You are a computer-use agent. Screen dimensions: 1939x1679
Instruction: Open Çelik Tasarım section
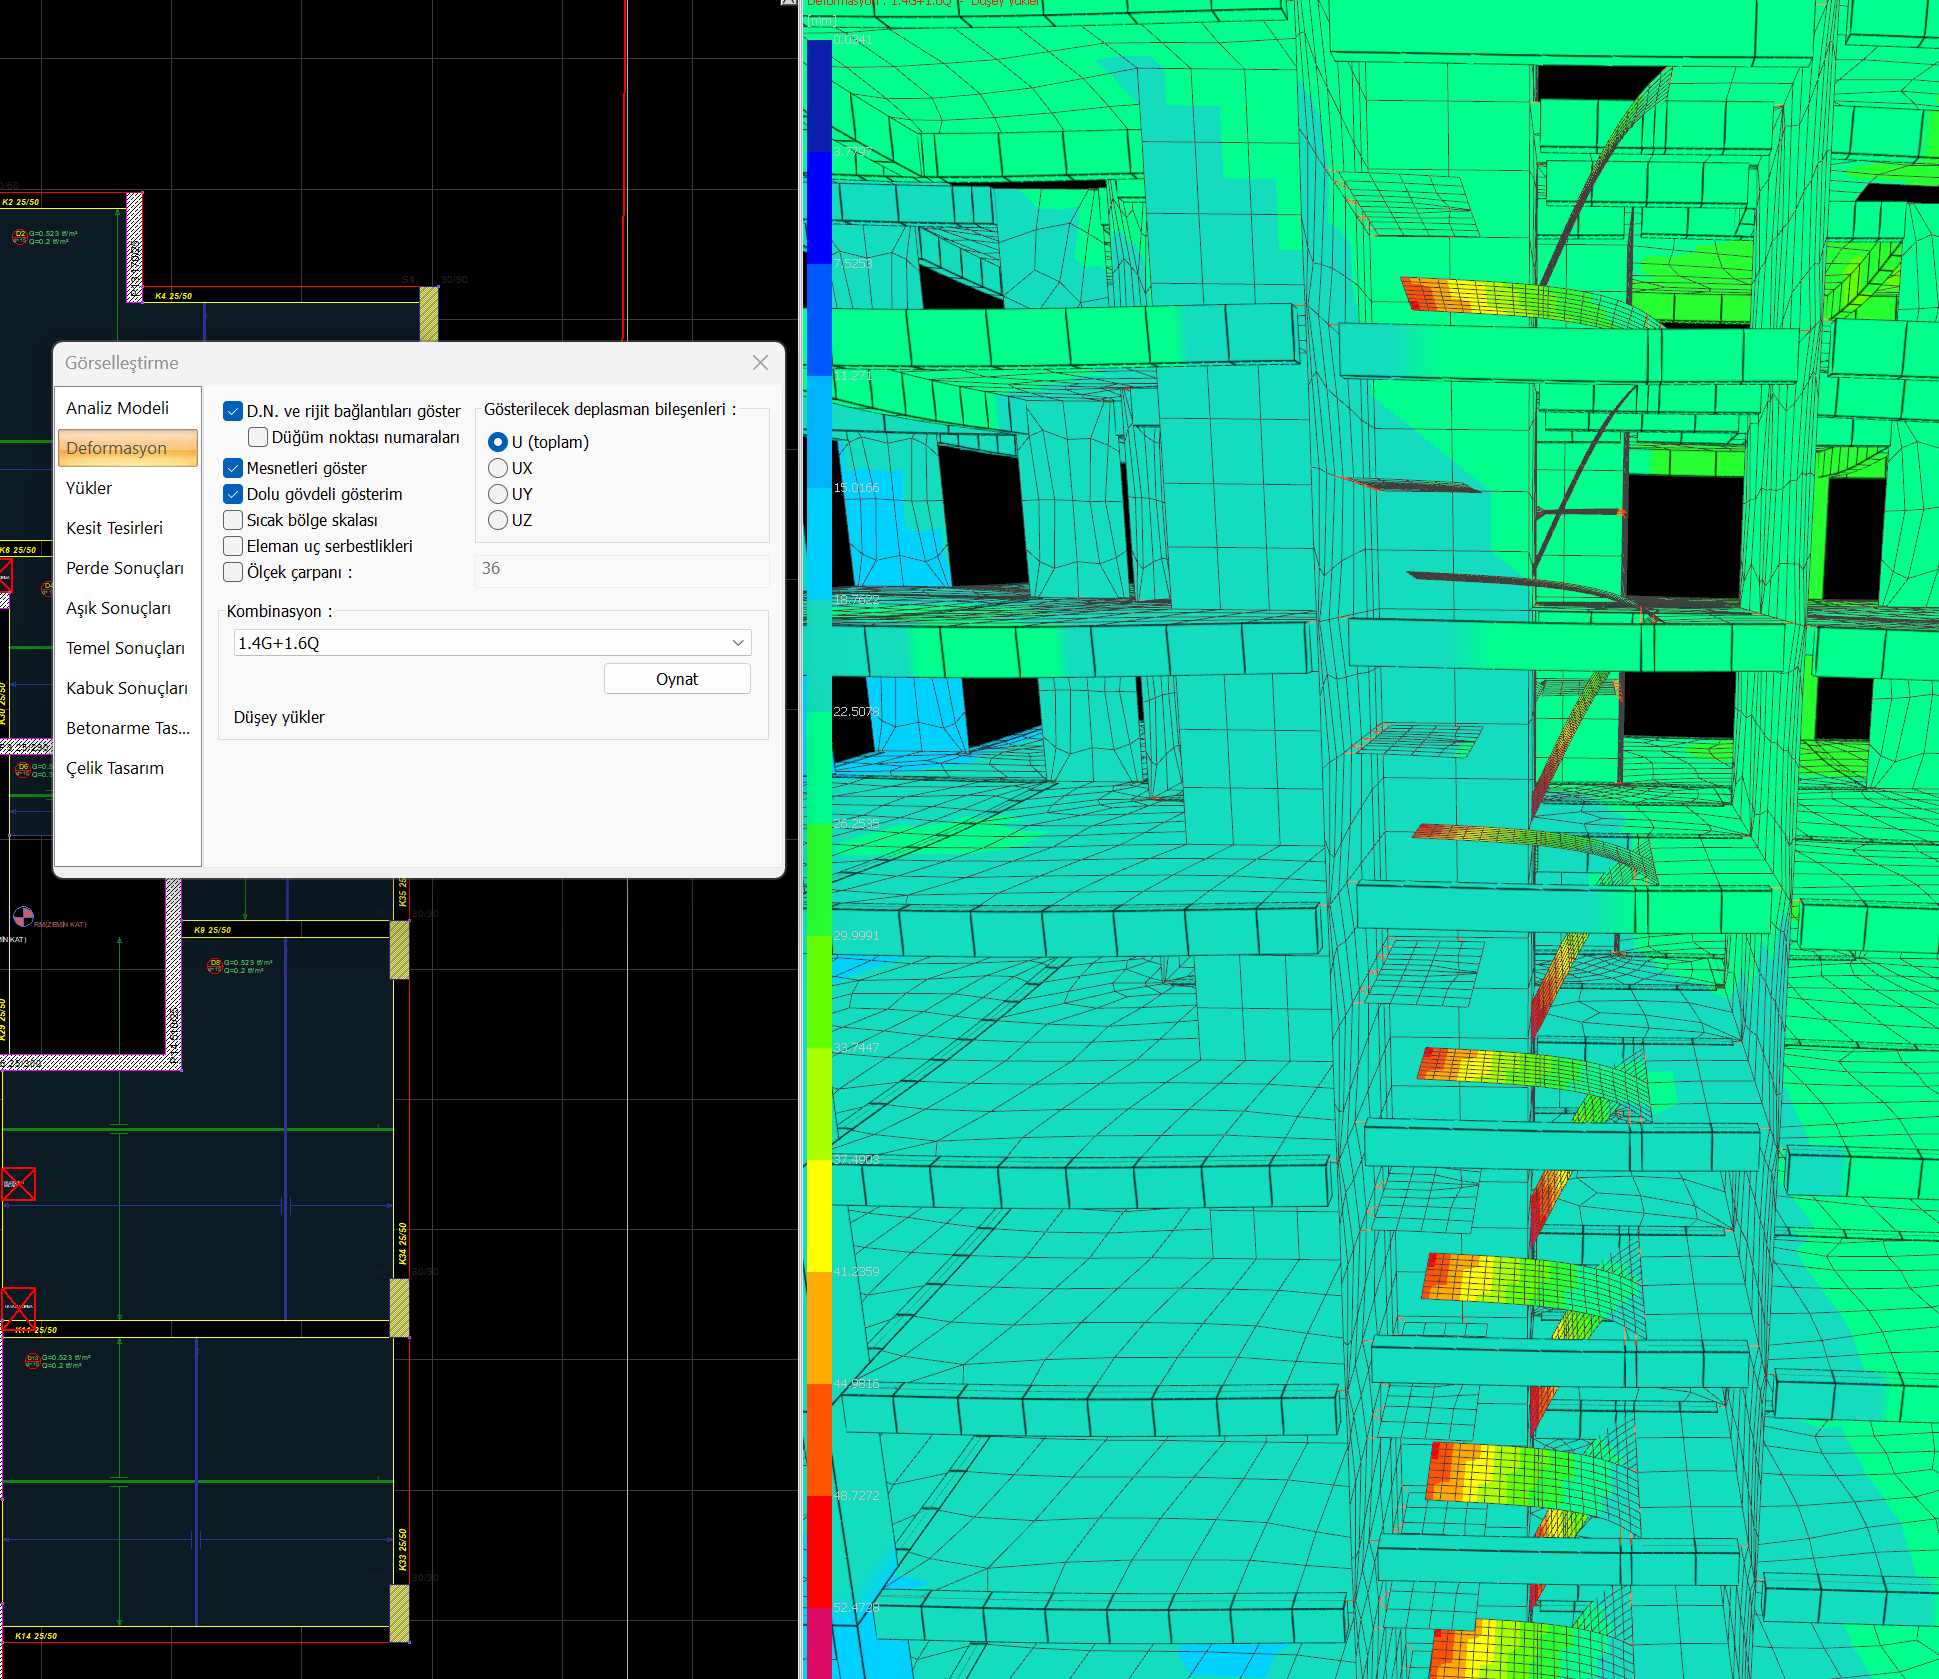(x=127, y=768)
